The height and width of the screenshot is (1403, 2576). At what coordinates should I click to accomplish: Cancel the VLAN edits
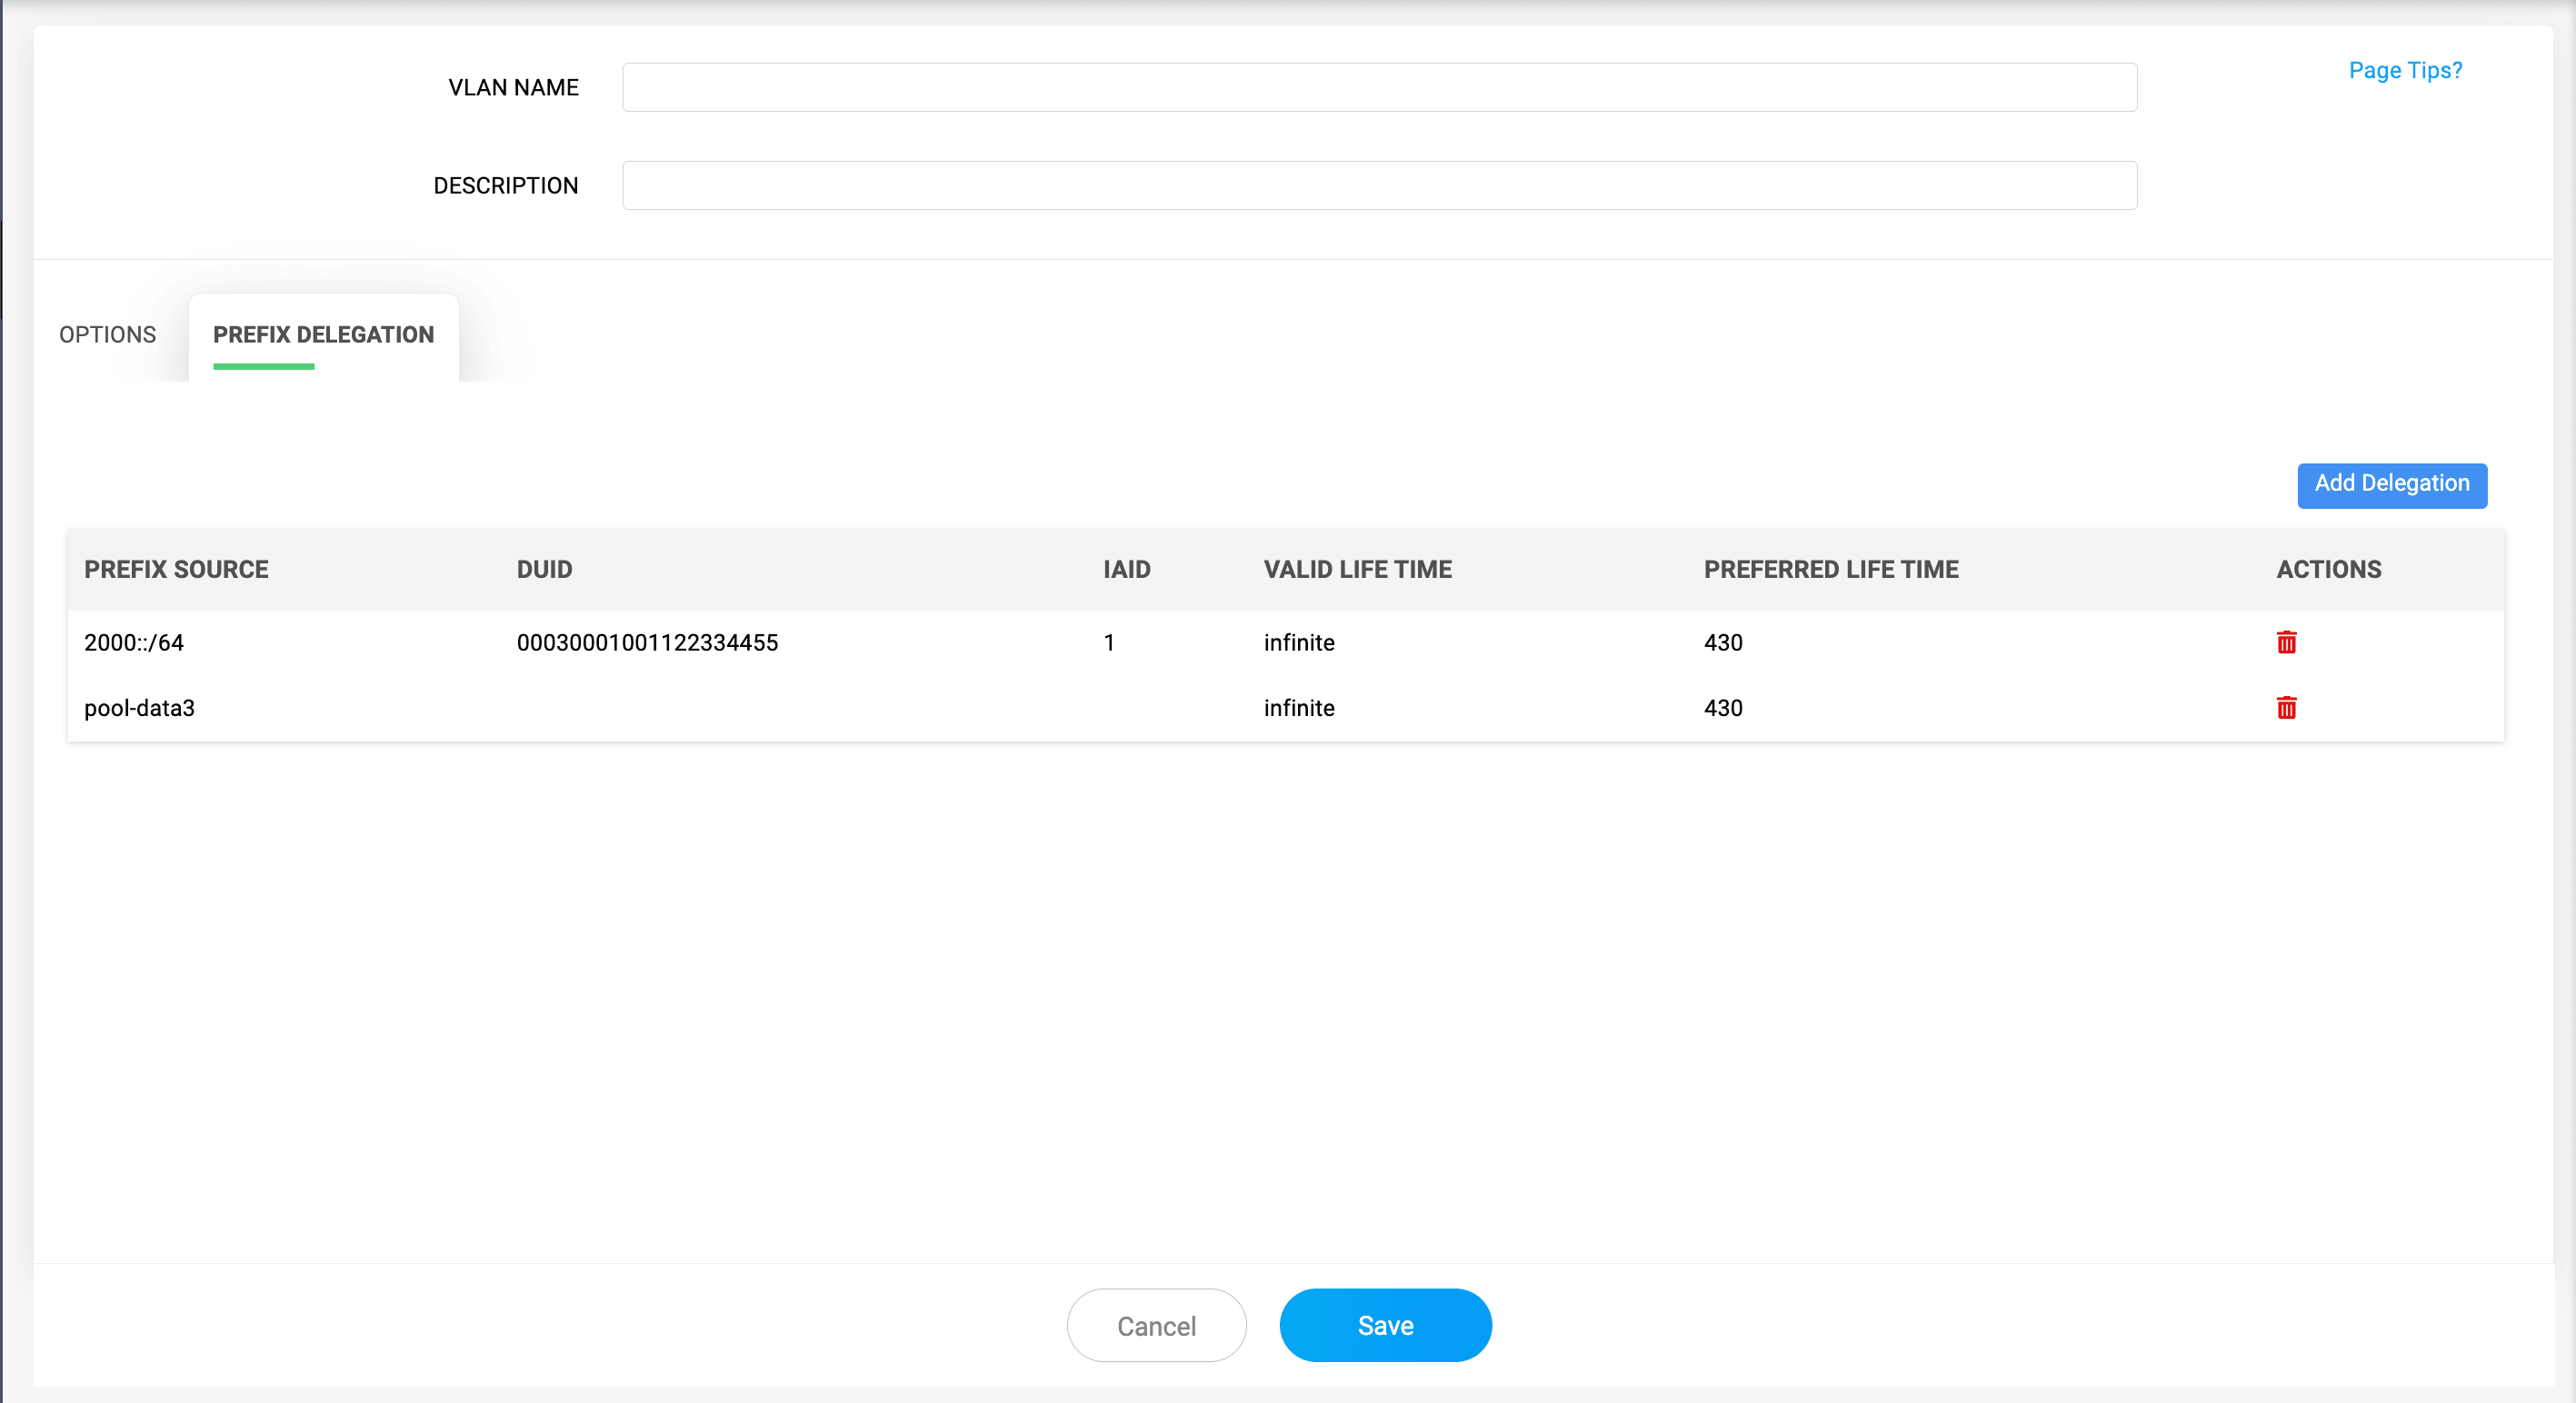coord(1156,1325)
